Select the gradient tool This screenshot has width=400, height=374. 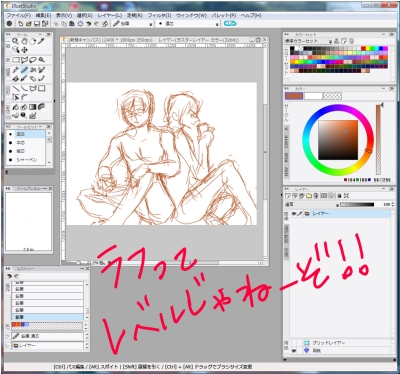33,107
